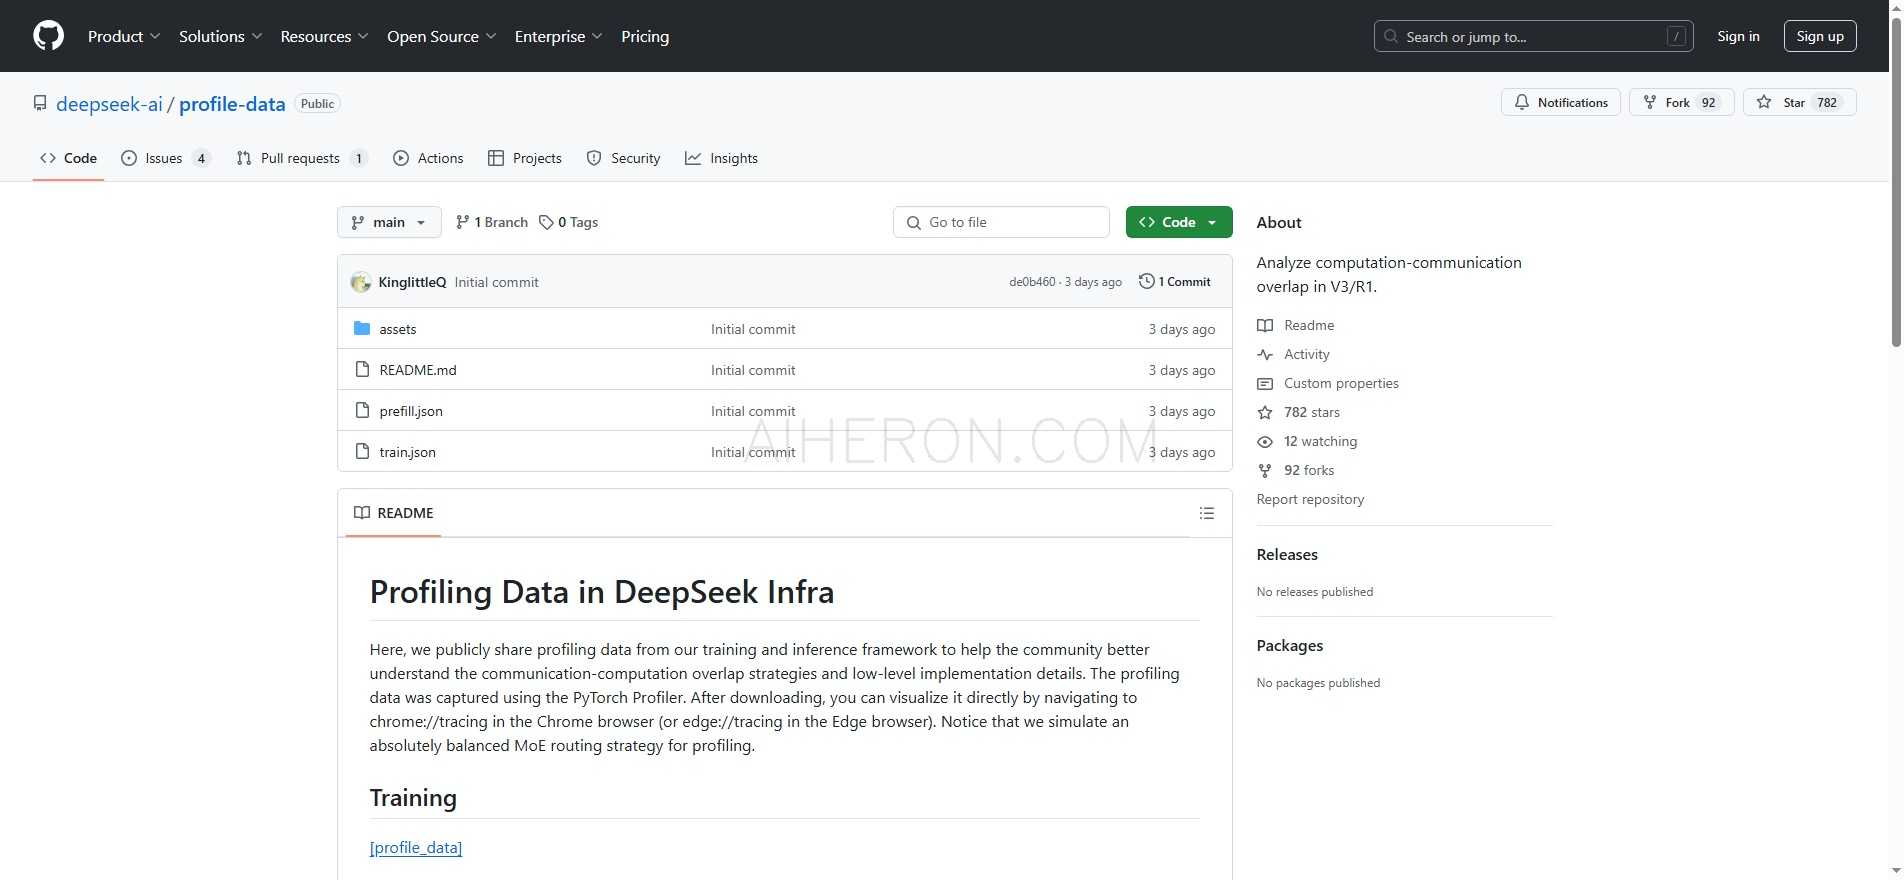View the 1 Branch link

coord(491,222)
